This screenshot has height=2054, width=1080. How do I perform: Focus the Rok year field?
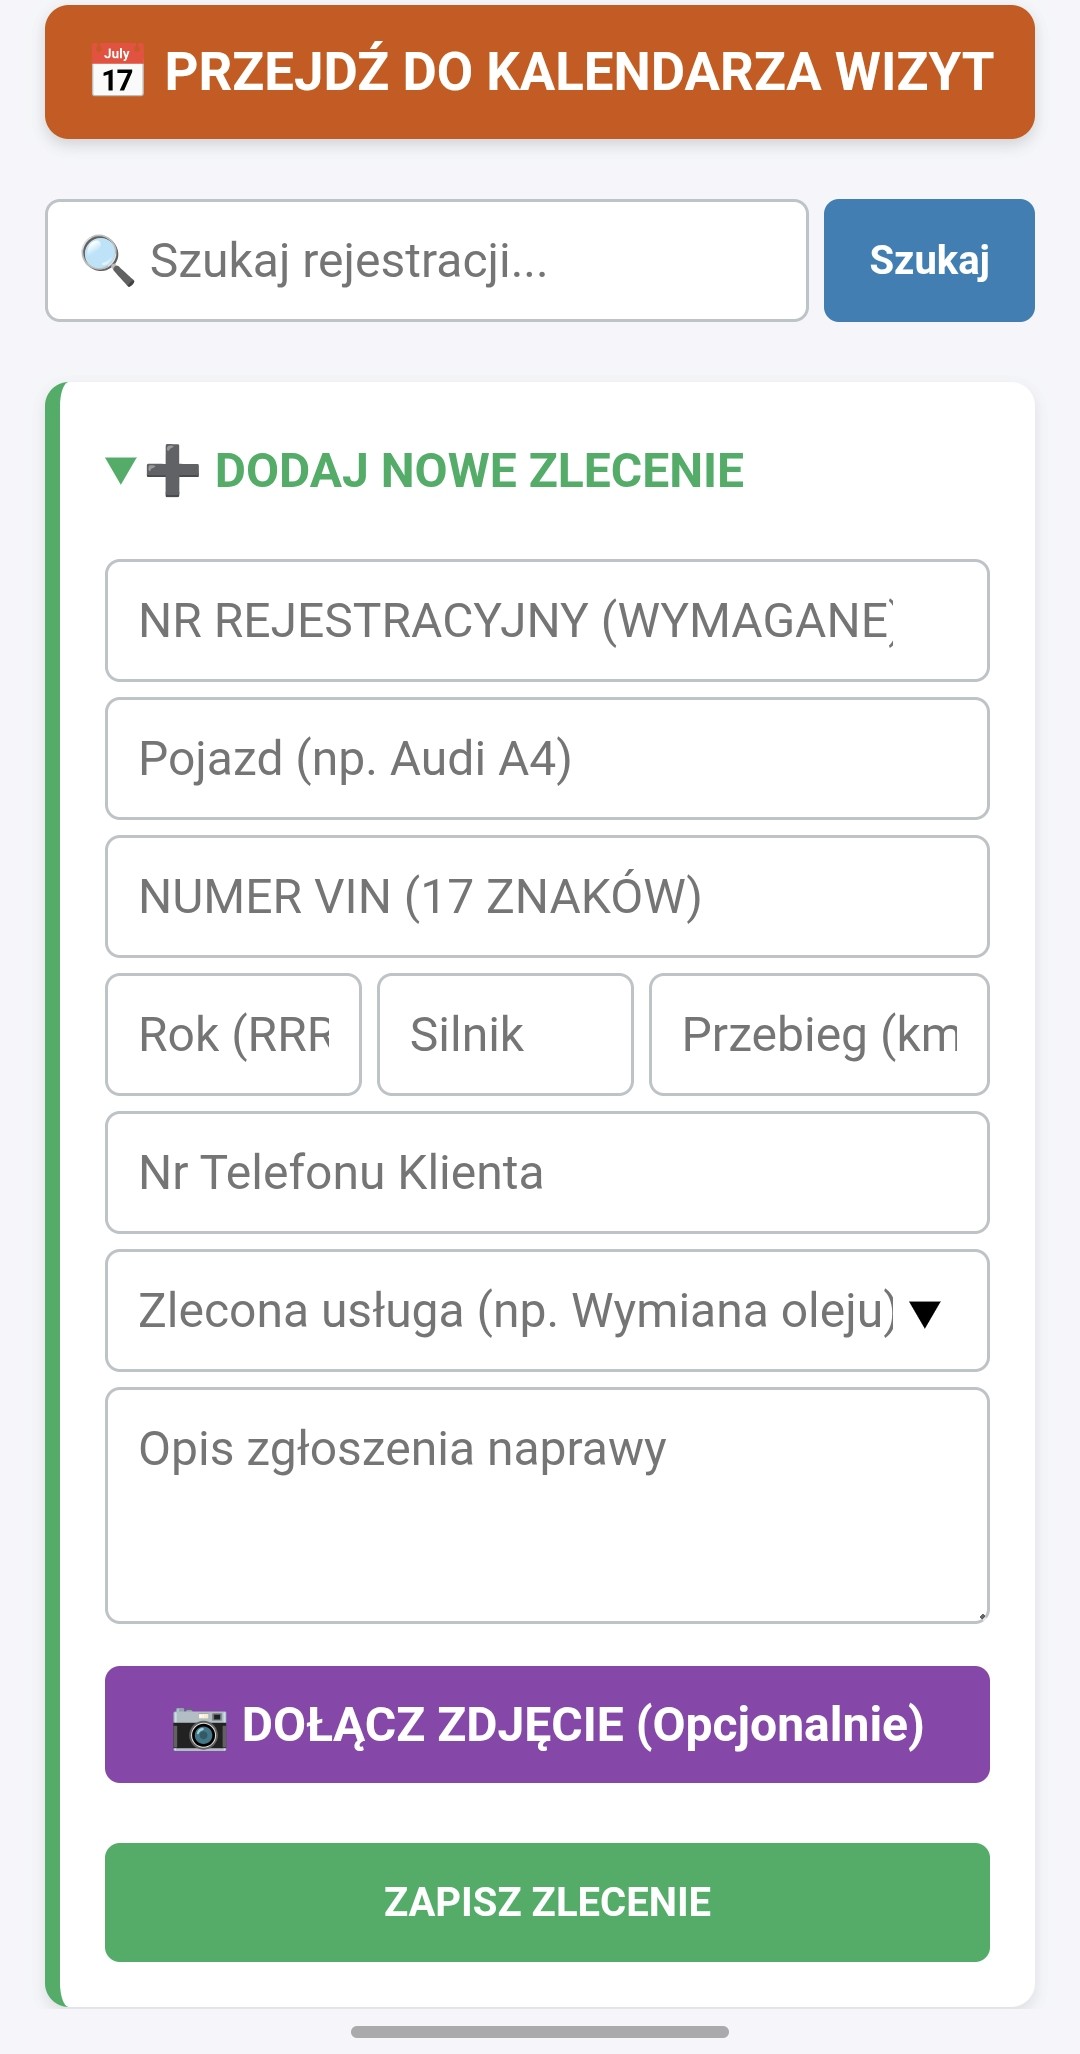point(233,1035)
